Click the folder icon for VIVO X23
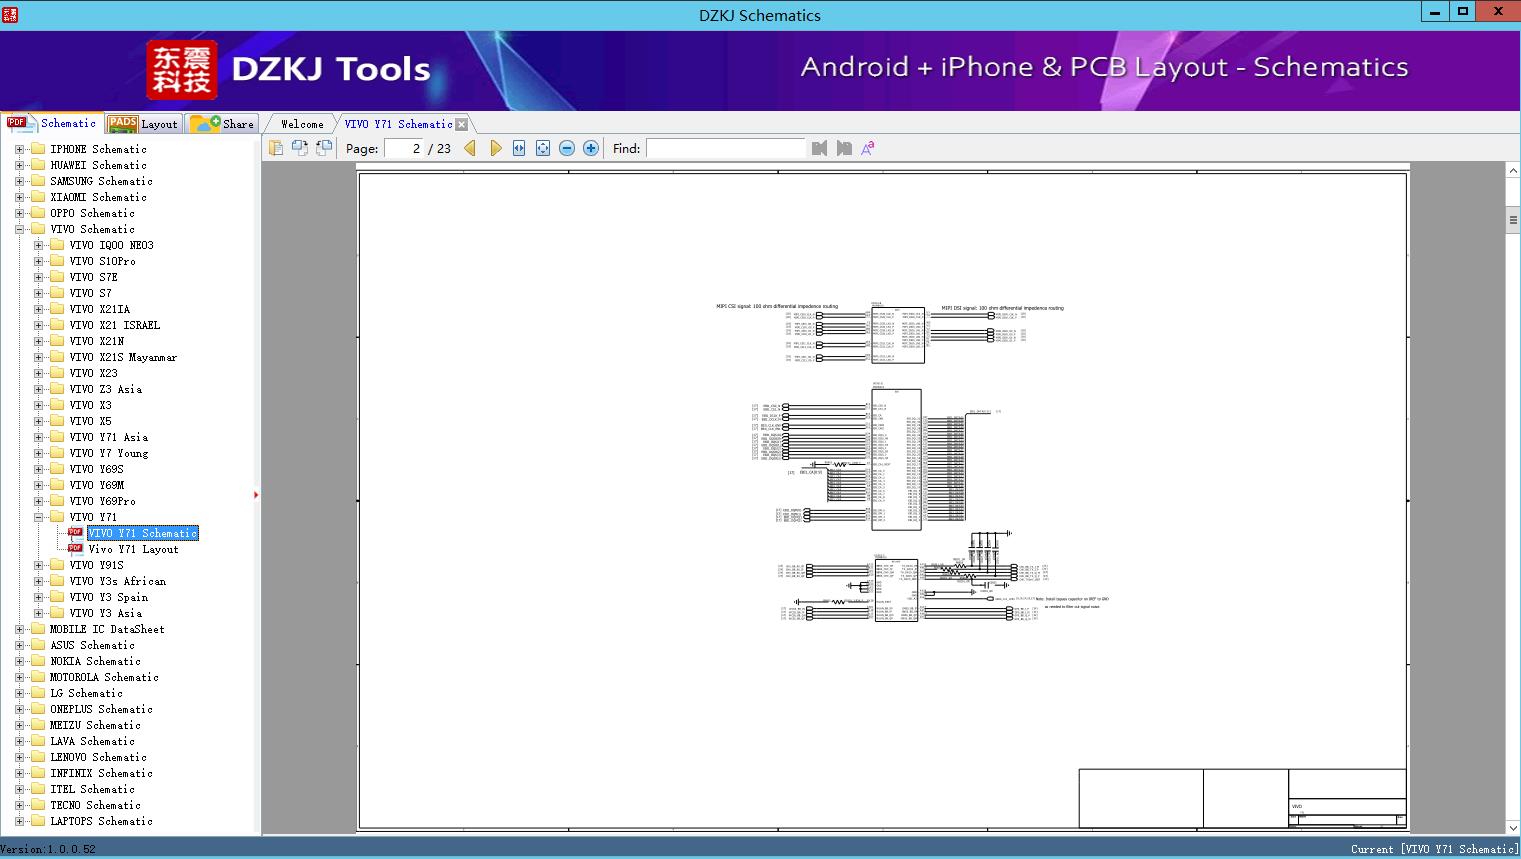1521x859 pixels. click(57, 373)
